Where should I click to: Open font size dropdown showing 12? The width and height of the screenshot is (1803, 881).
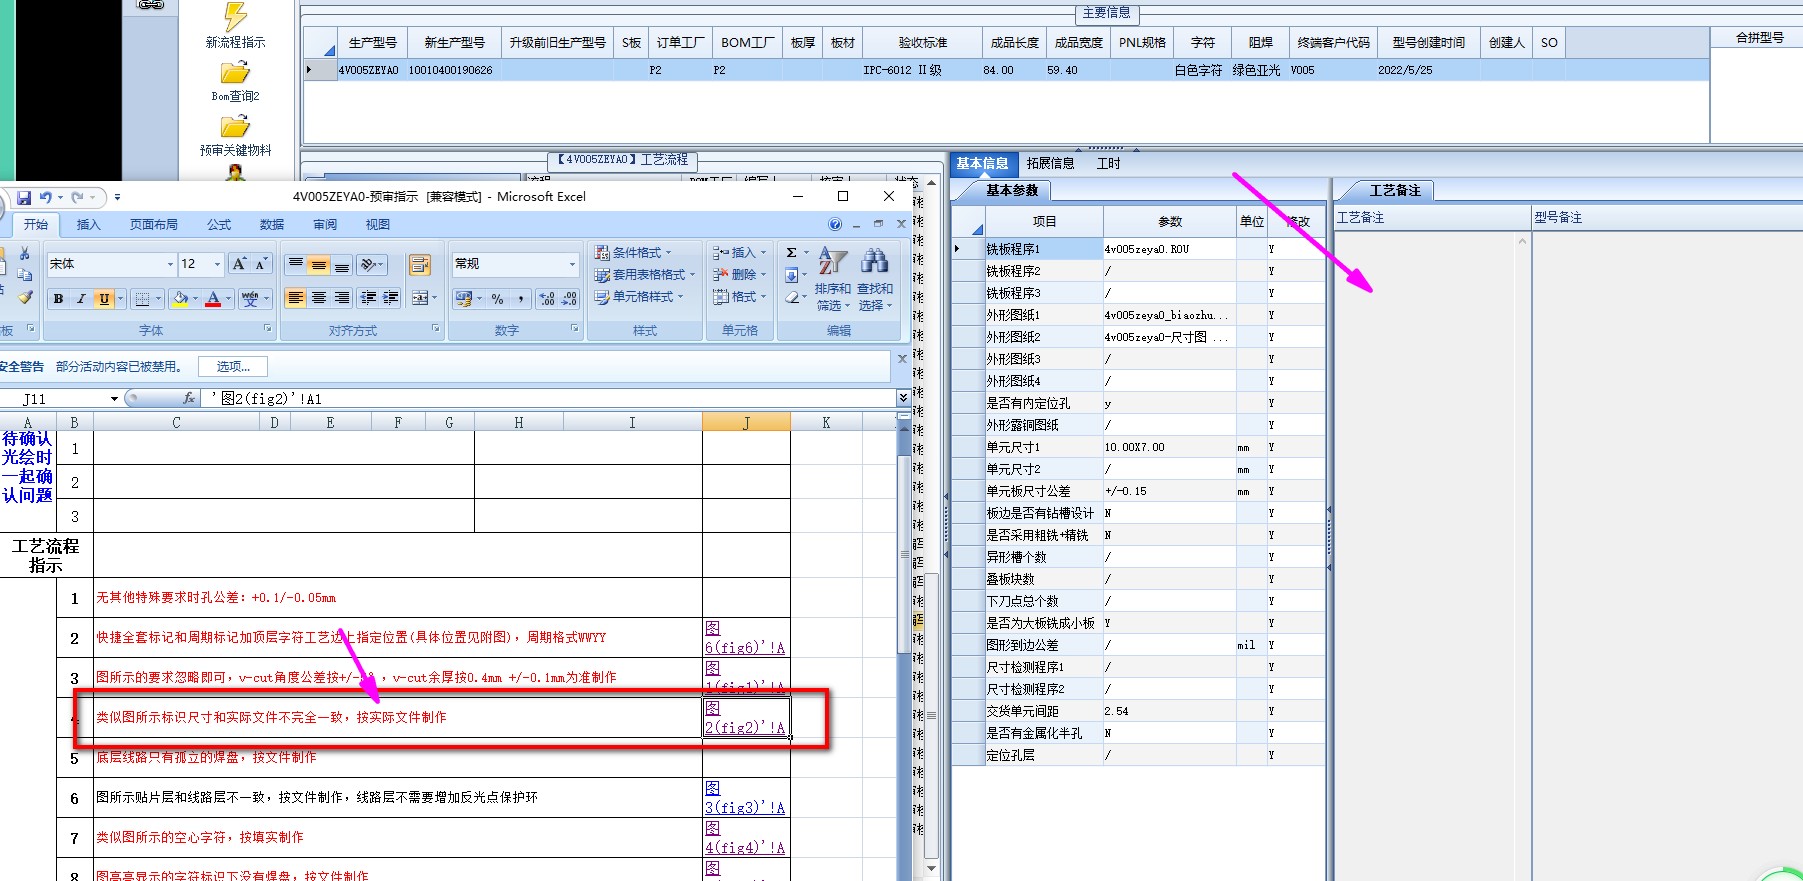[217, 264]
